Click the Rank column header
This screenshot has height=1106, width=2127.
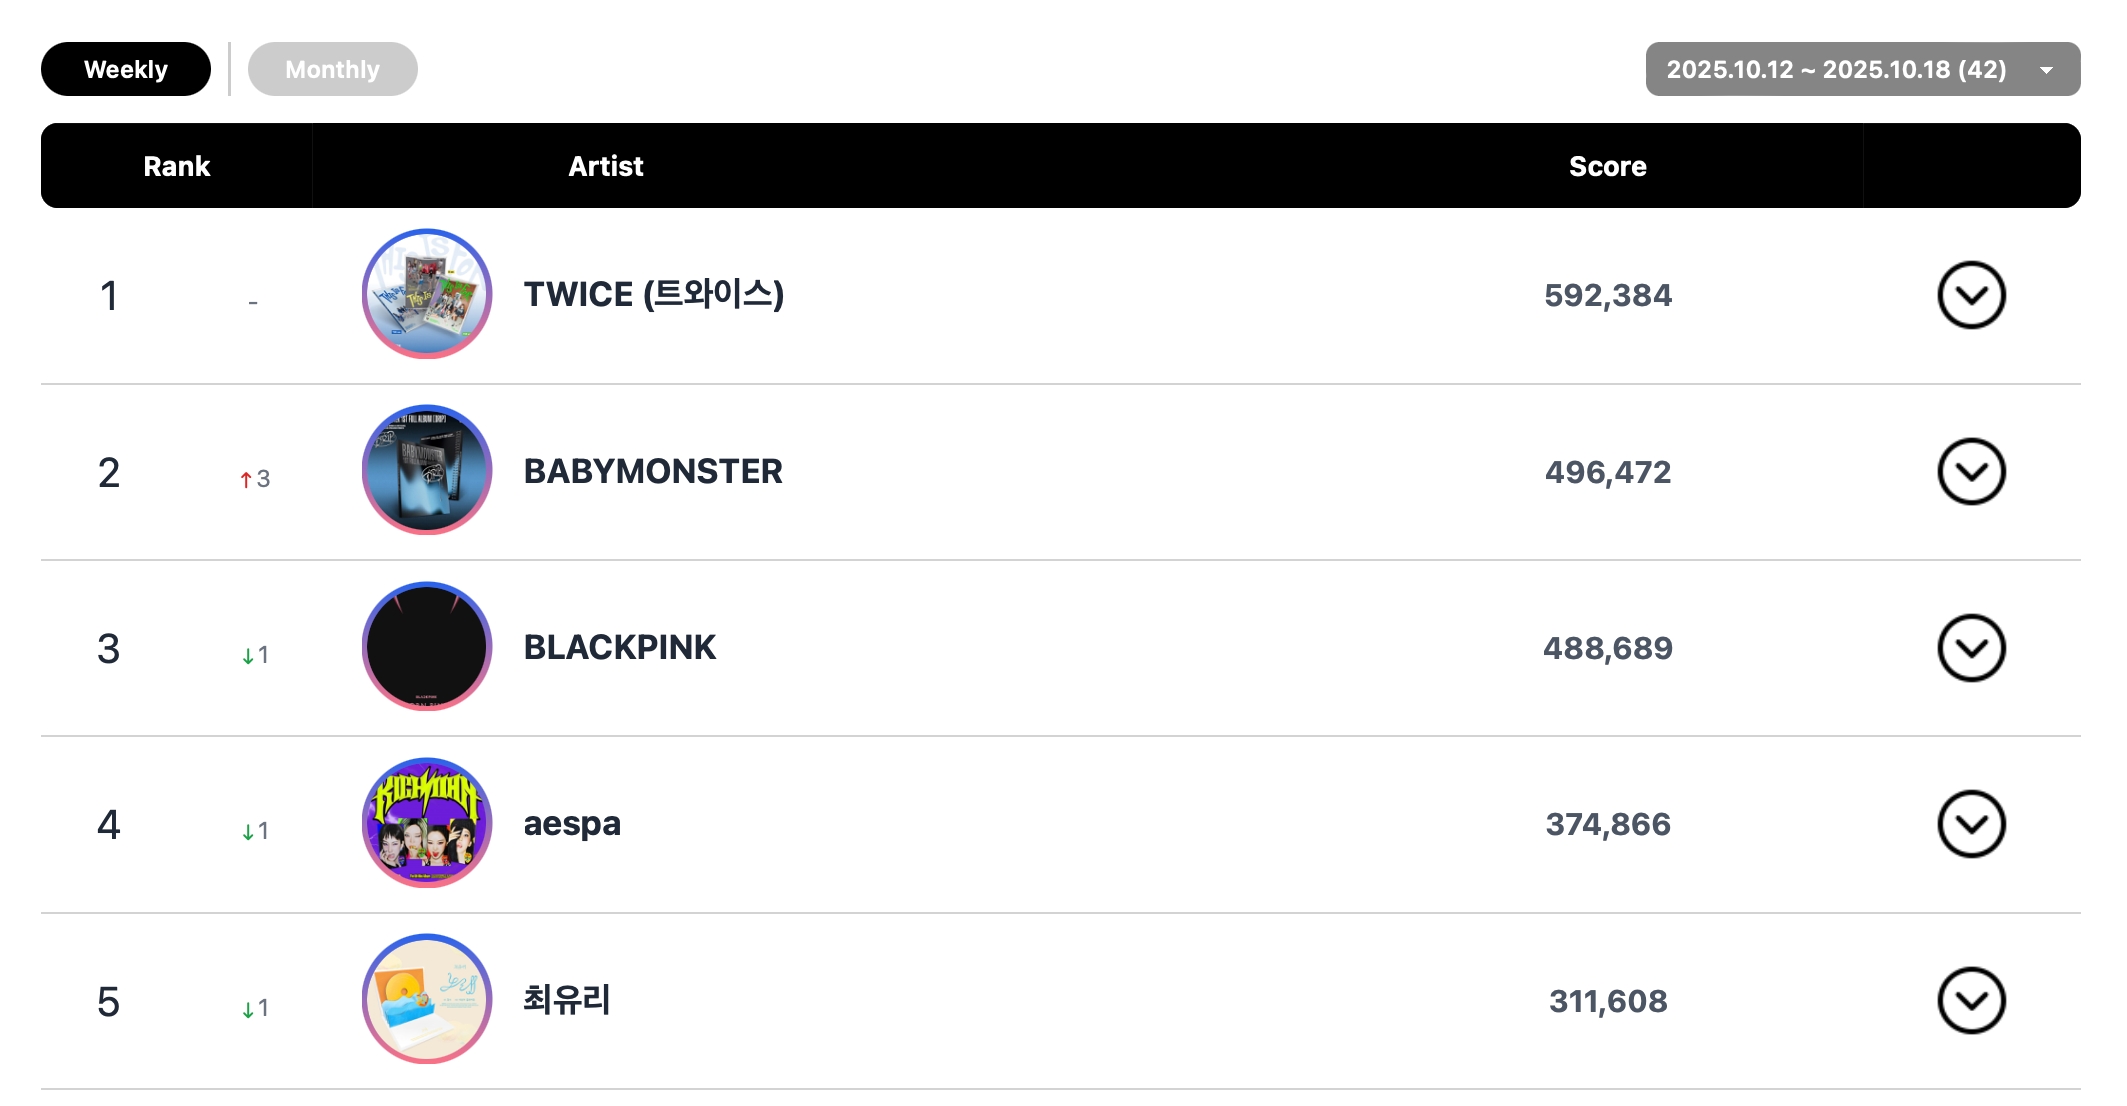pyautogui.click(x=177, y=166)
